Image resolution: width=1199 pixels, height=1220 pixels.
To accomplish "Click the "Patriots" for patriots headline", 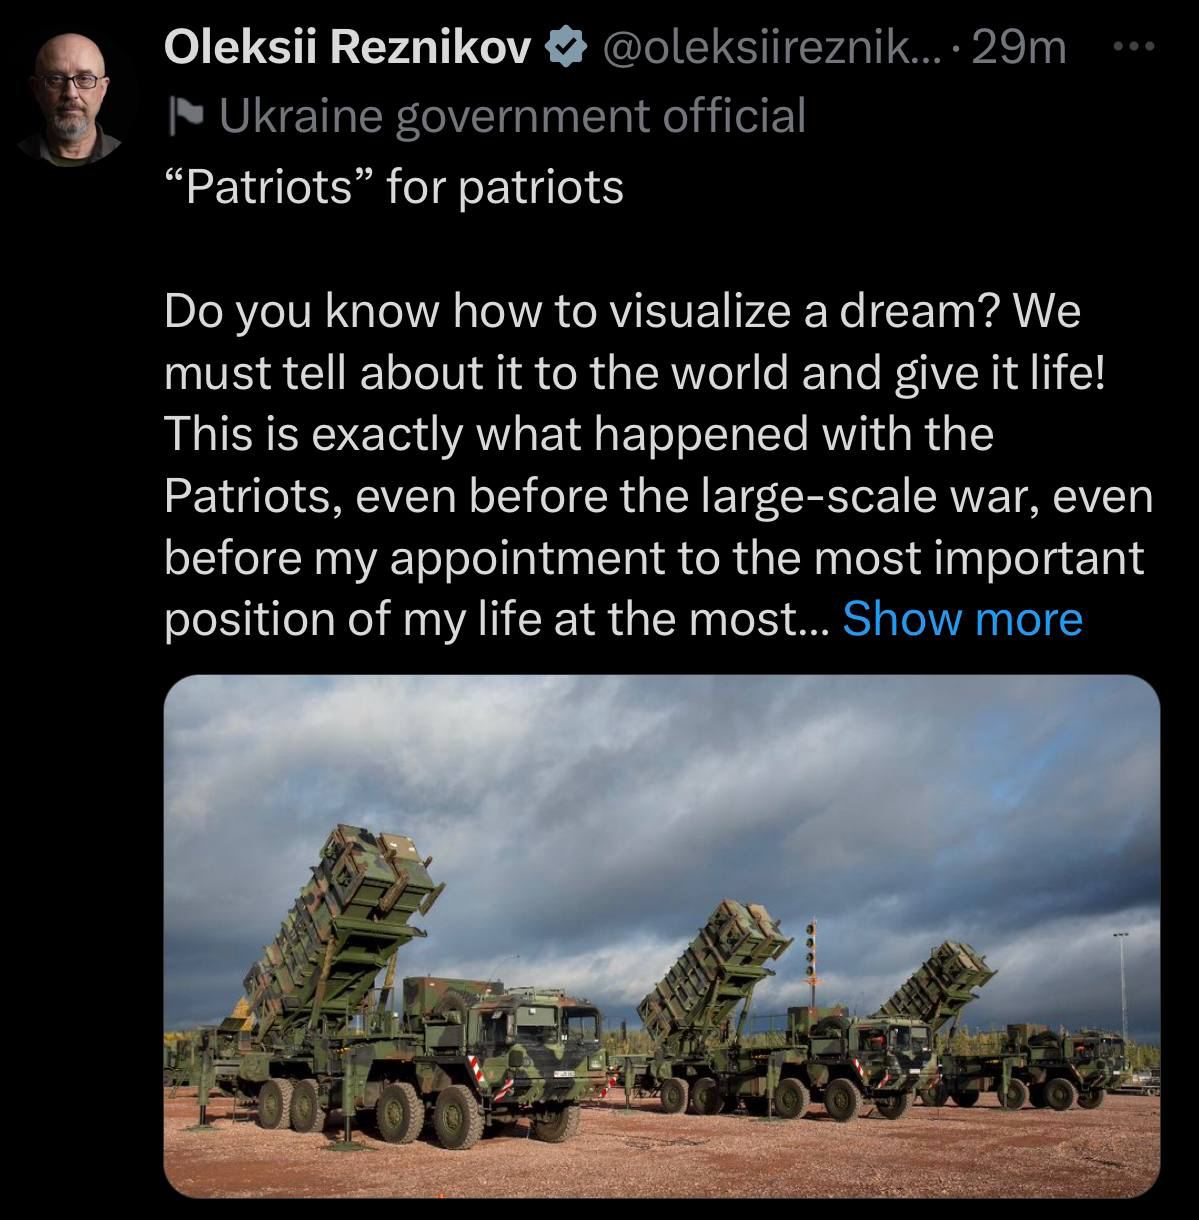I will tap(393, 187).
